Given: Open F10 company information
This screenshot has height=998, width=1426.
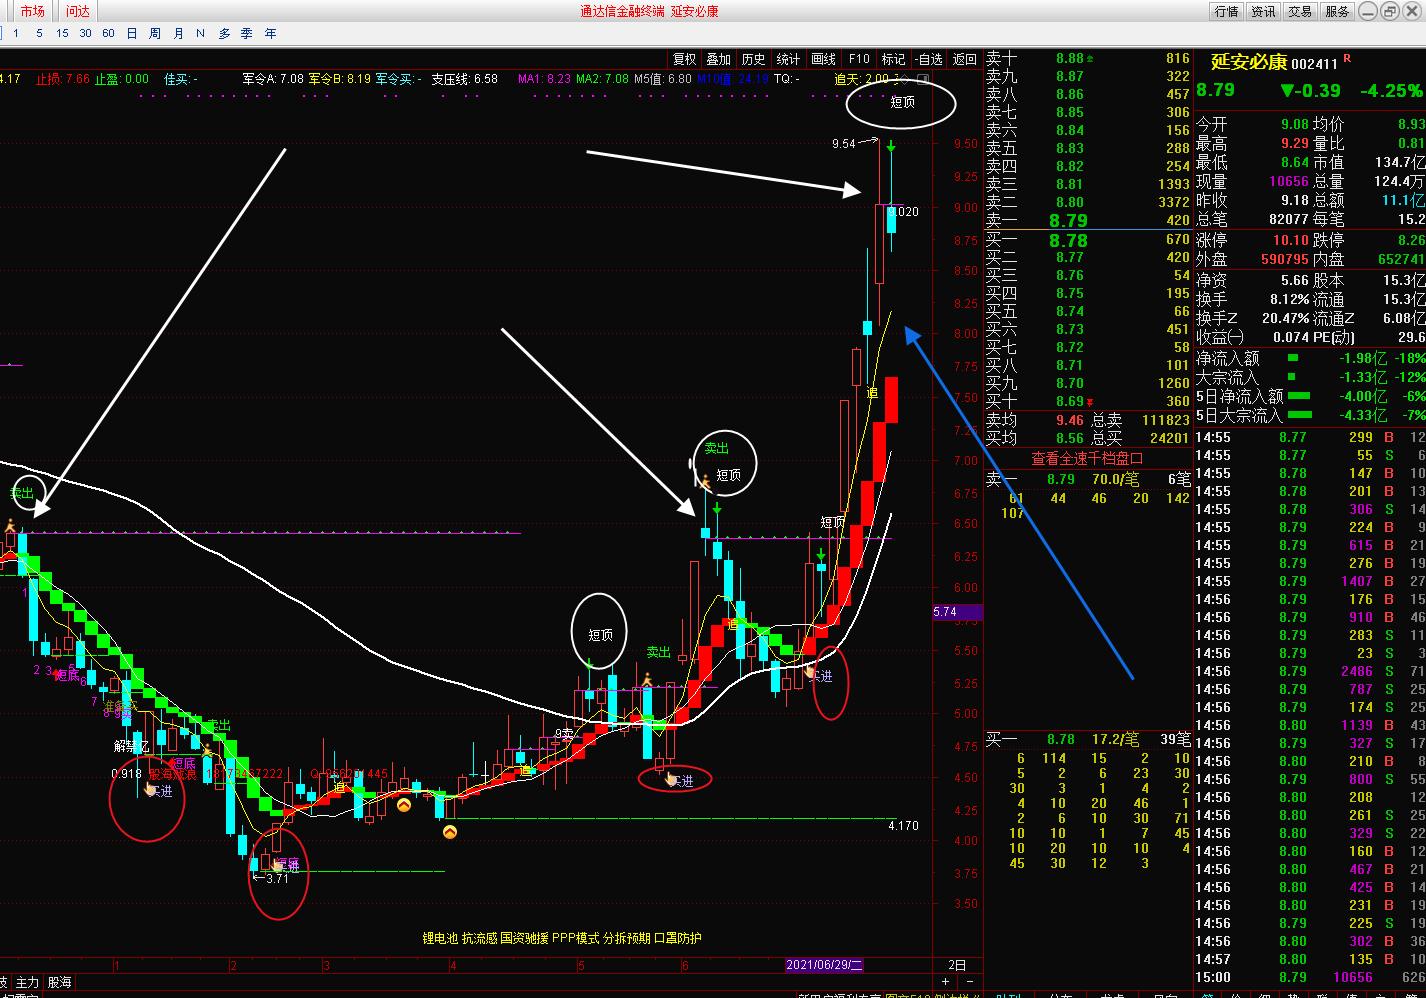Looking at the screenshot, I should click(858, 59).
